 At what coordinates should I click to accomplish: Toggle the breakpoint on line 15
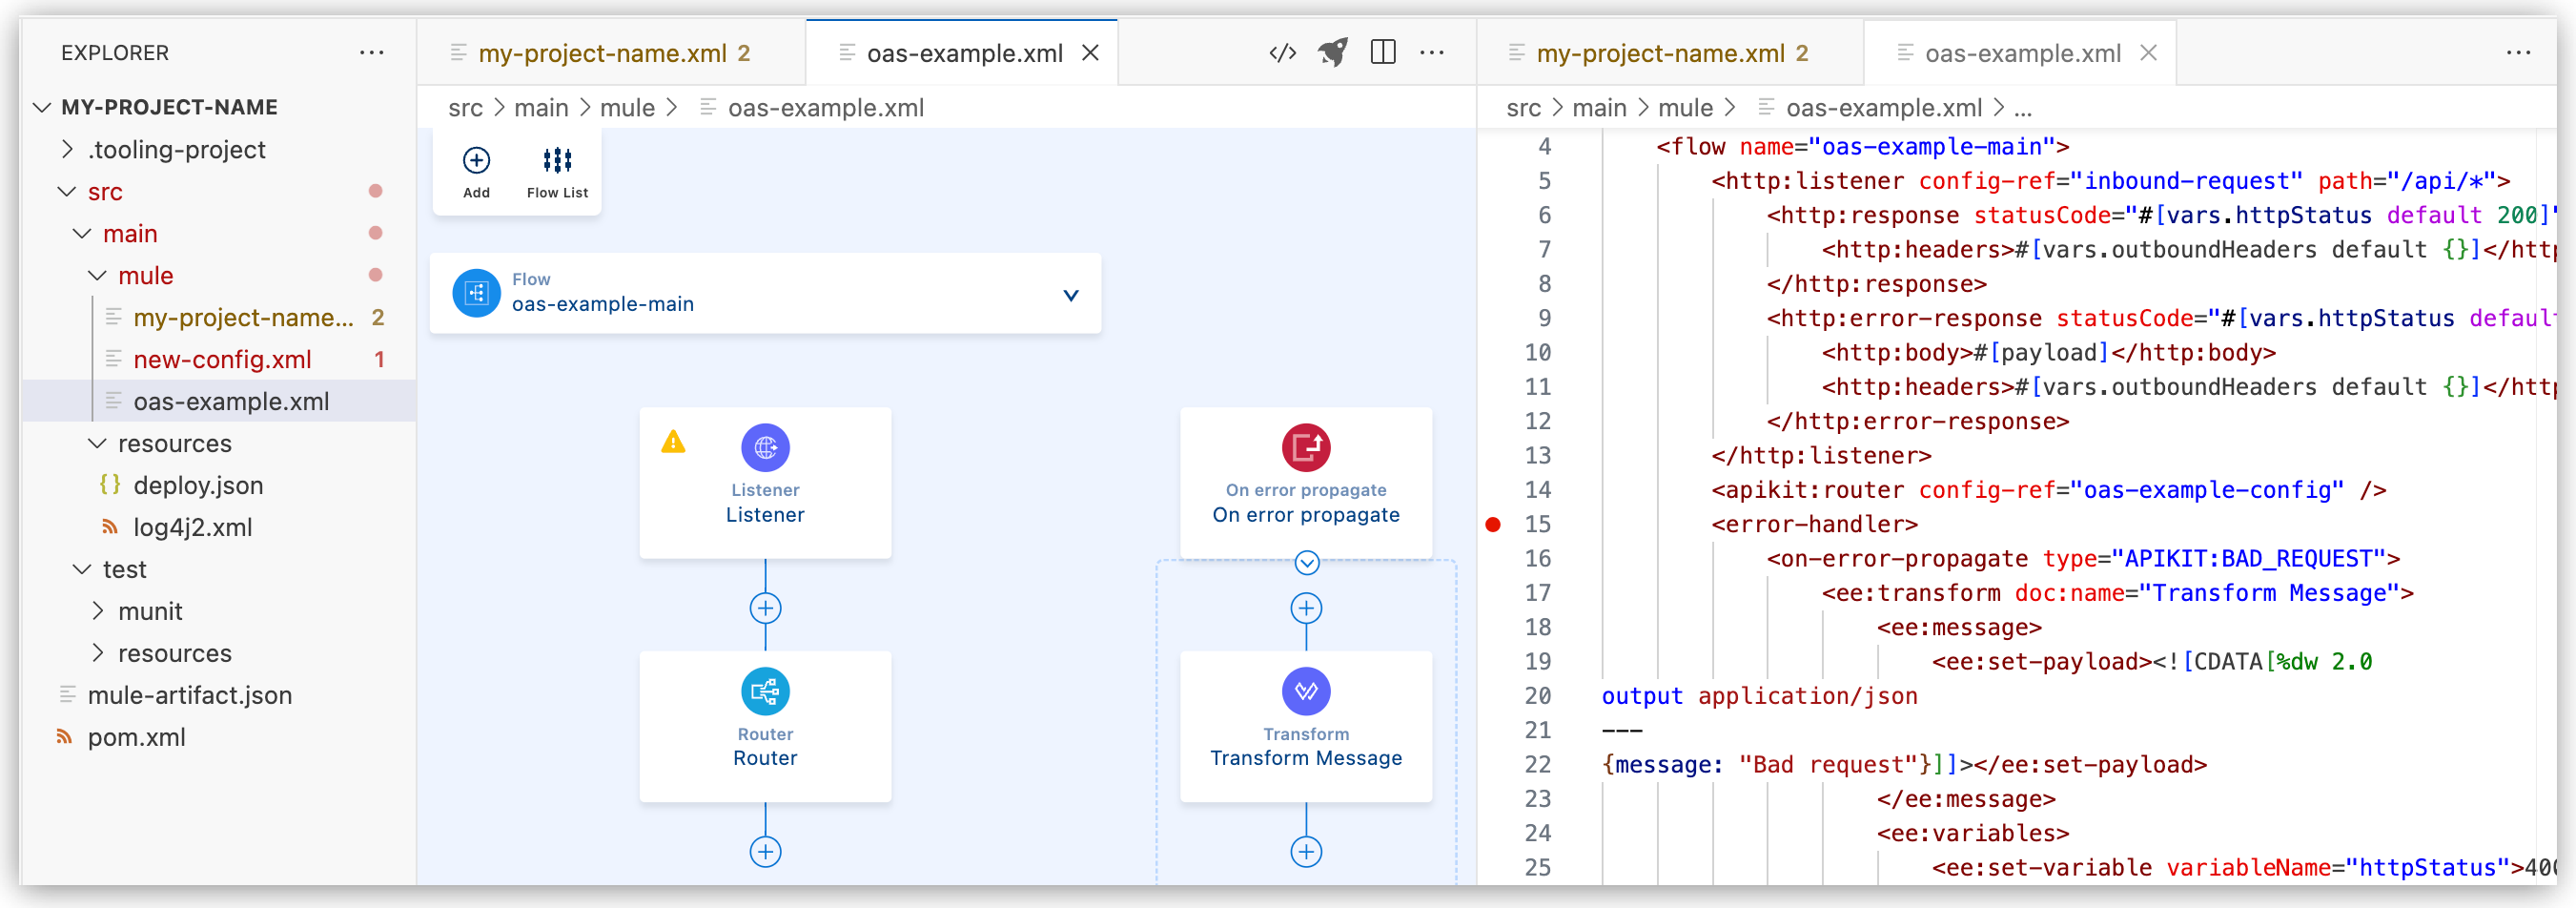pos(1494,524)
